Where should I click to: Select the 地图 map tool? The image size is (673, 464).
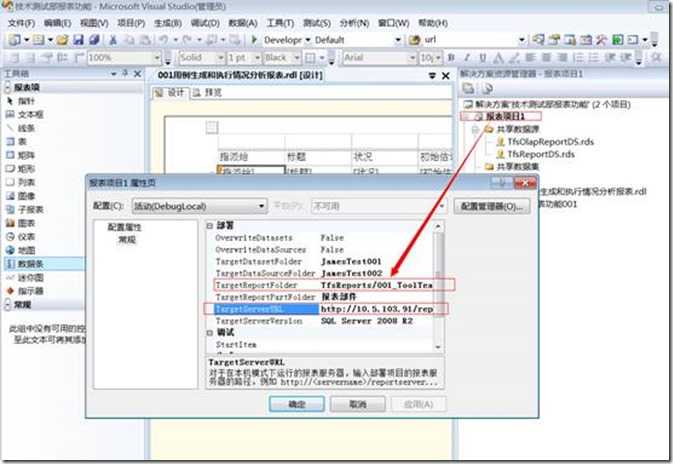(x=26, y=250)
